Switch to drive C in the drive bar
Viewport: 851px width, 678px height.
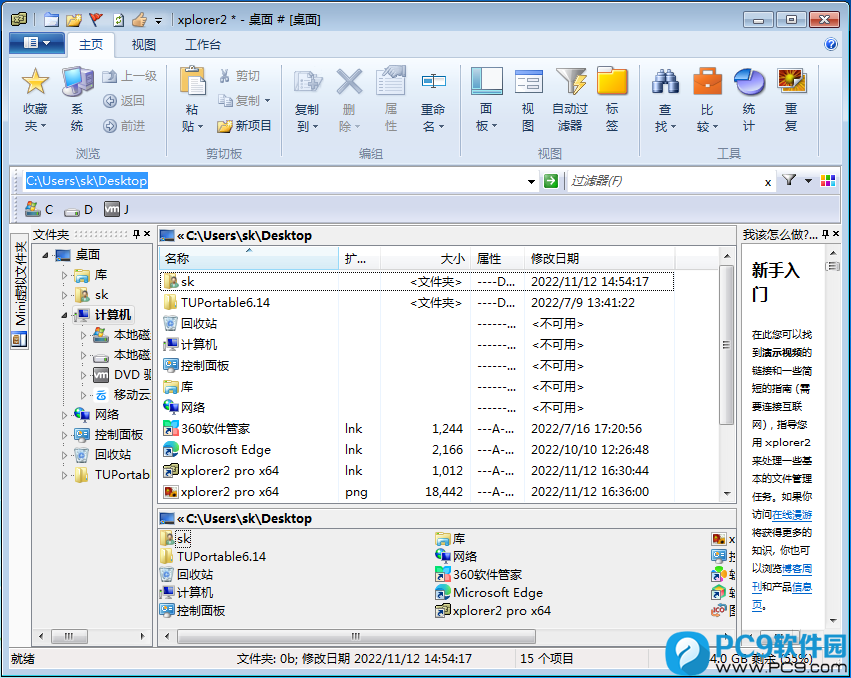(x=40, y=210)
